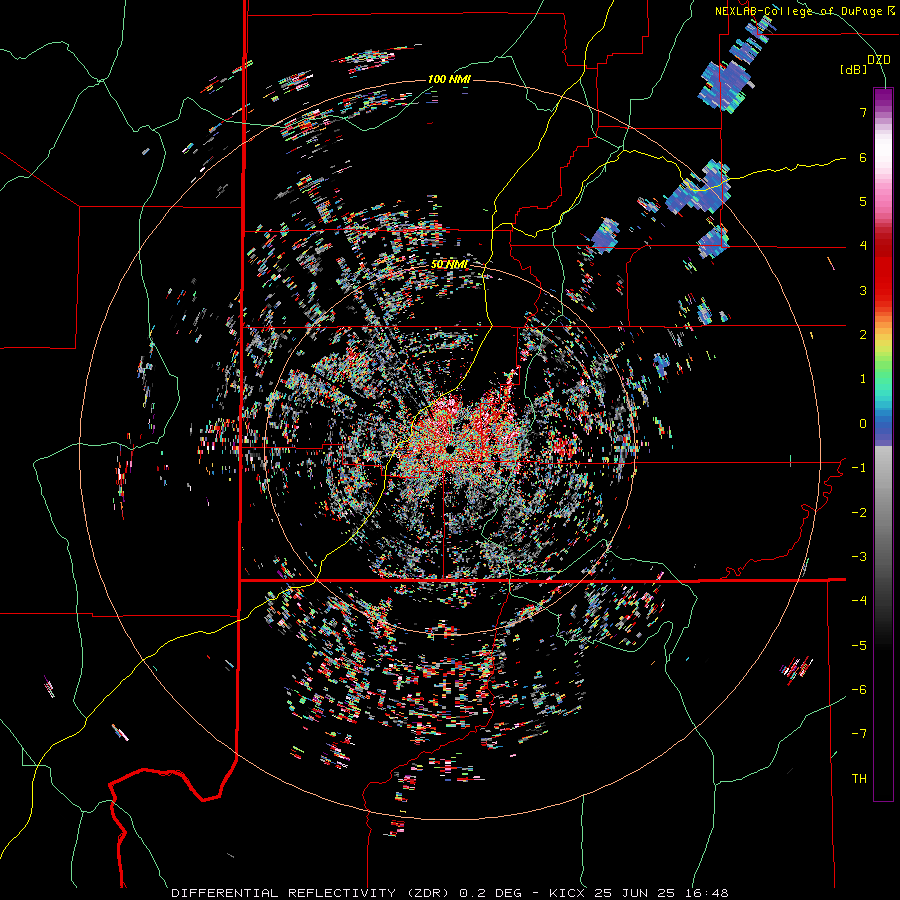
Task: Click the KICX radar site identifier
Action: click(567, 893)
